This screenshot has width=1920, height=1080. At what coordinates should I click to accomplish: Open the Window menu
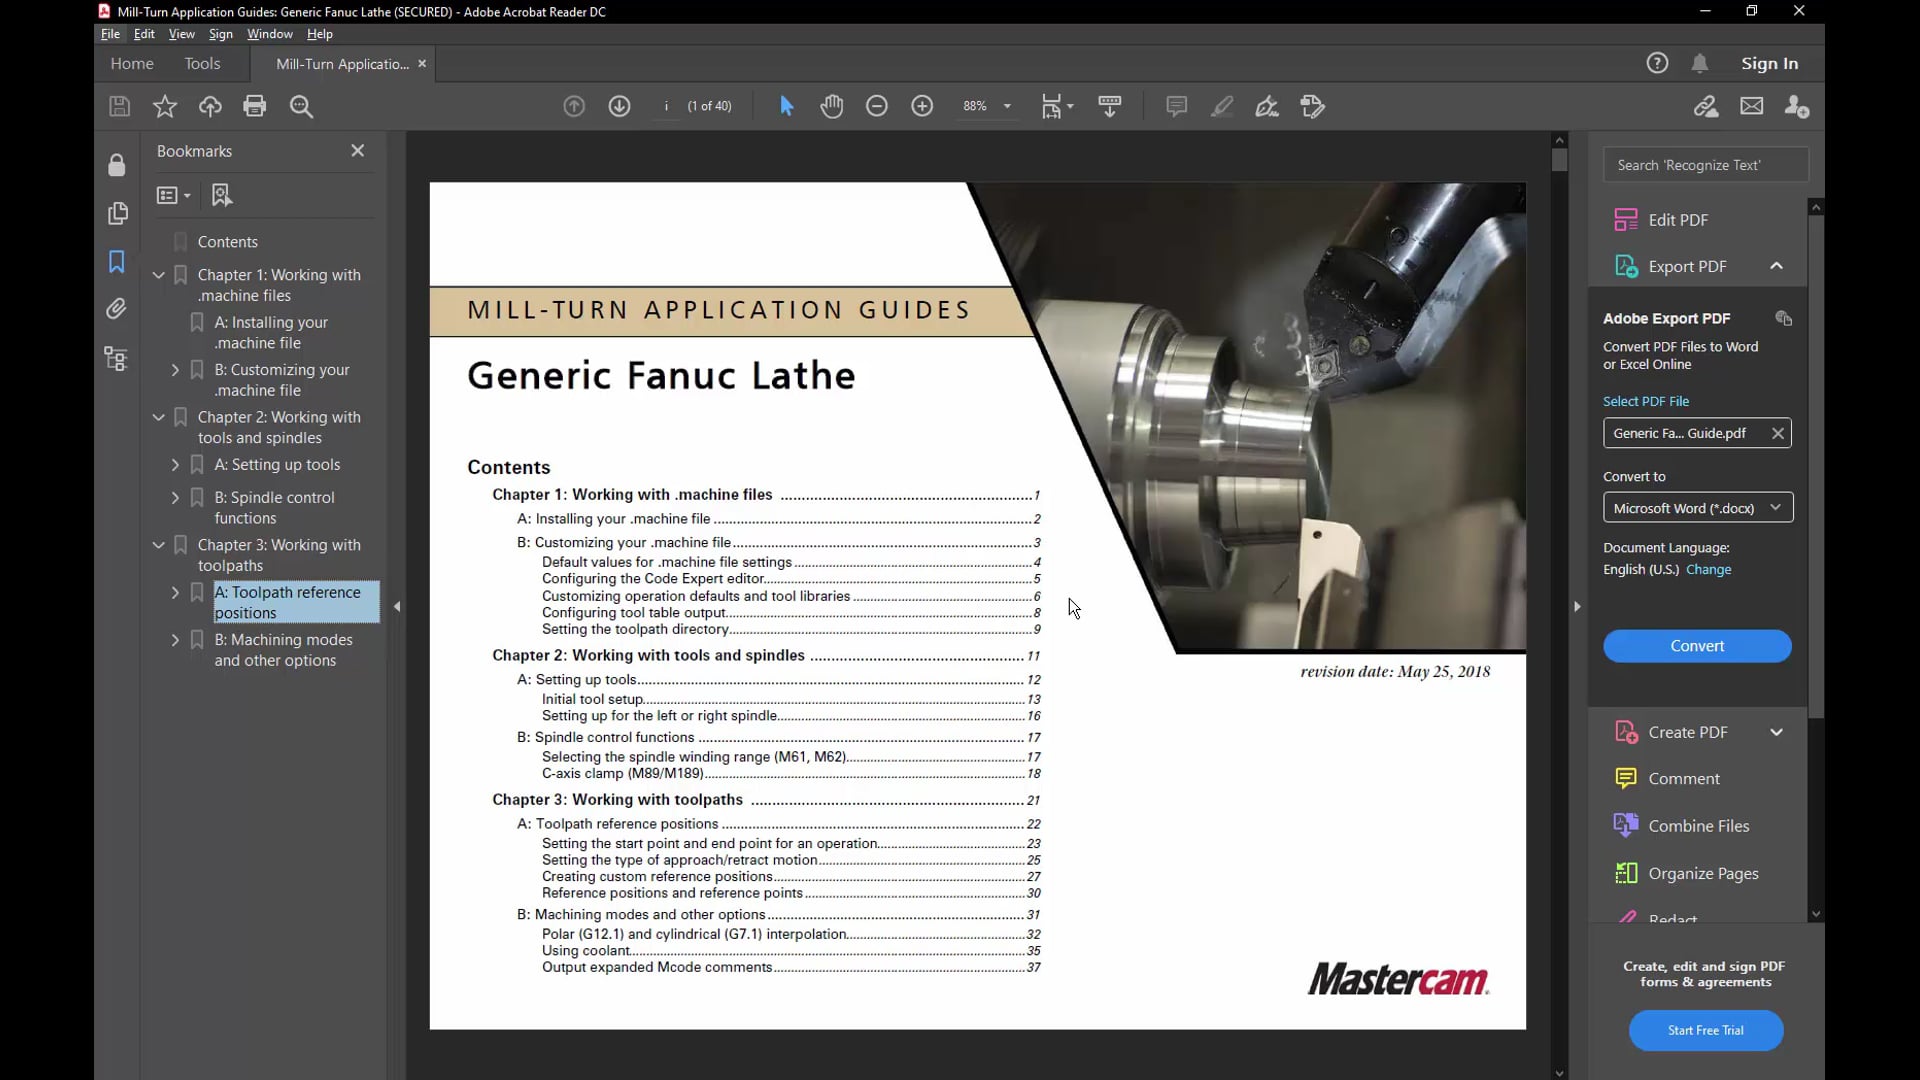pos(270,34)
